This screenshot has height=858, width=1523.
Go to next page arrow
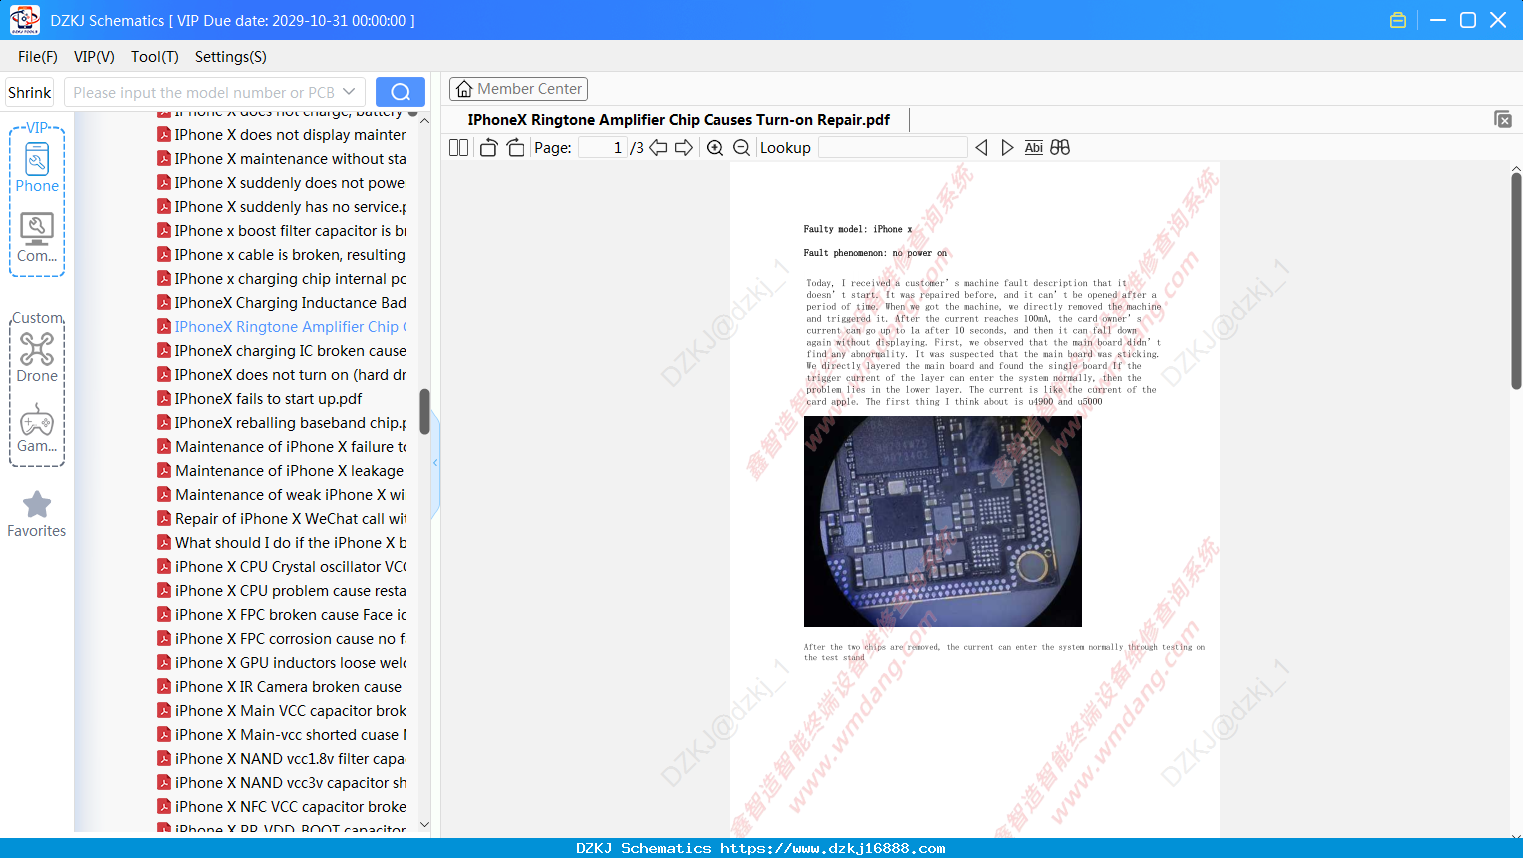684,148
